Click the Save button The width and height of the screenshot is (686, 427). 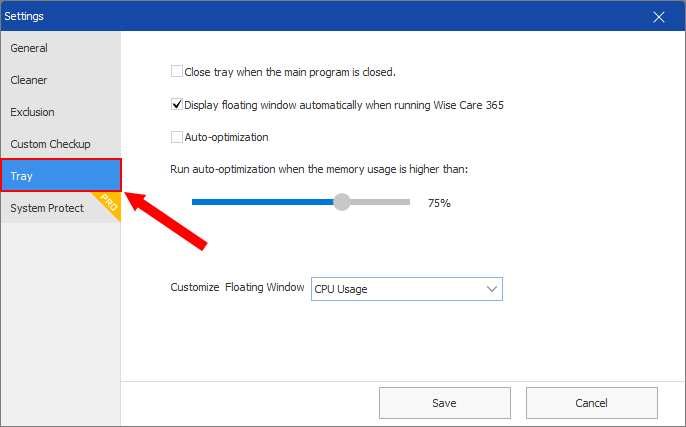point(444,402)
